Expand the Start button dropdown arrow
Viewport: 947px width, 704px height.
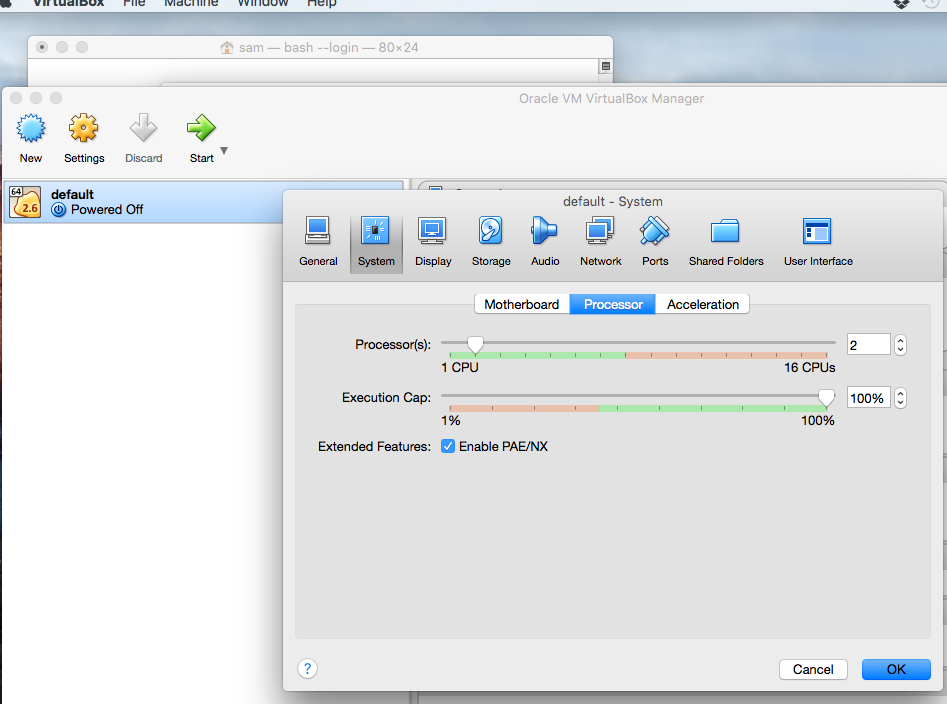click(224, 150)
